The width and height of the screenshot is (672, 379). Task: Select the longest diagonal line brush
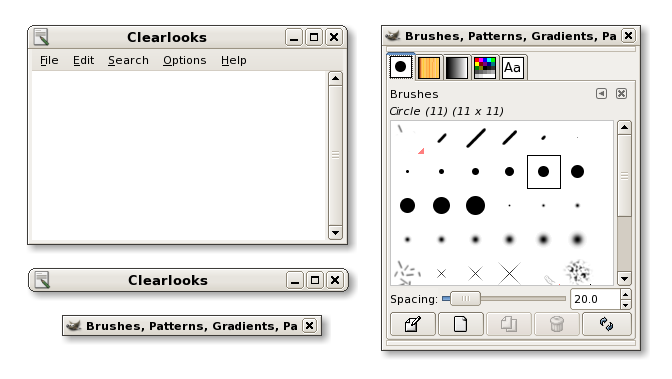pyautogui.click(x=476, y=138)
